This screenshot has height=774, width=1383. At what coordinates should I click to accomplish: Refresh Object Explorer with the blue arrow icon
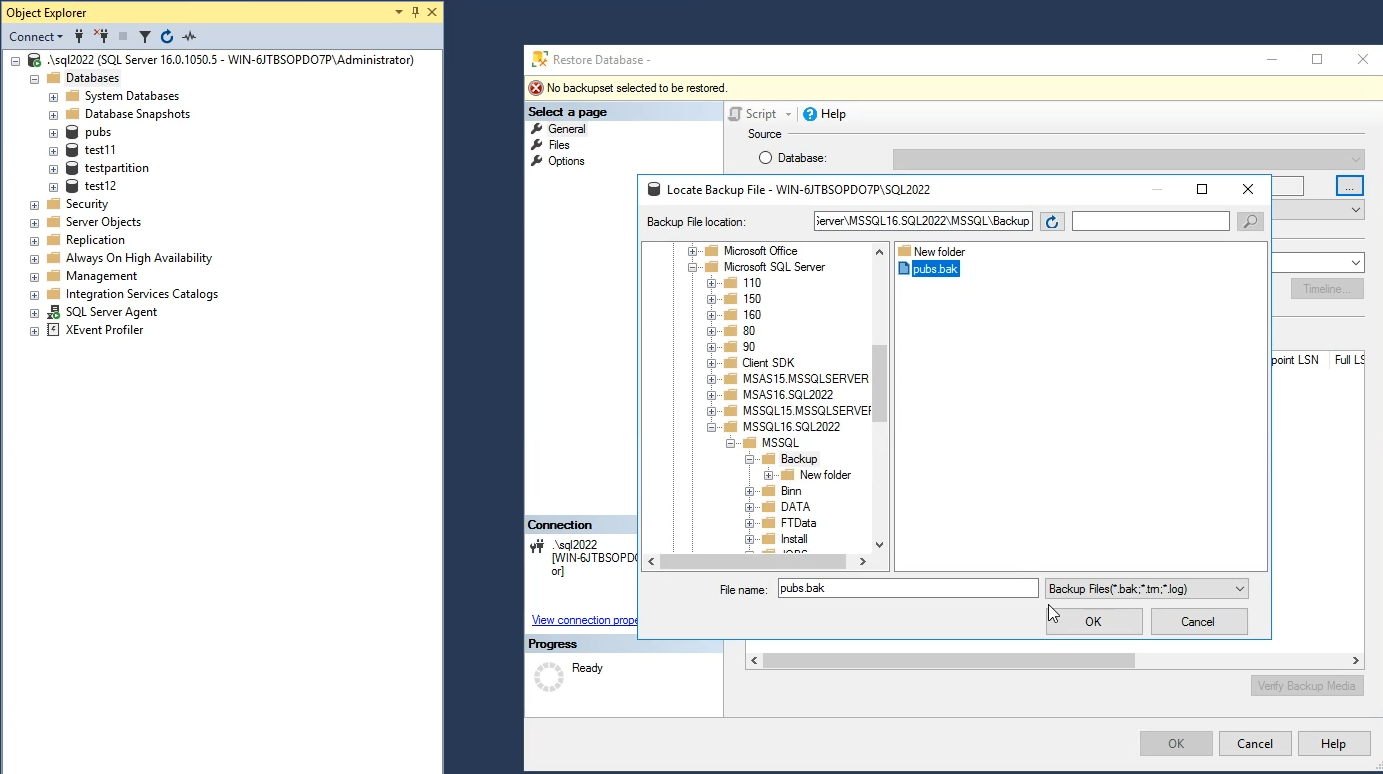pyautogui.click(x=167, y=36)
